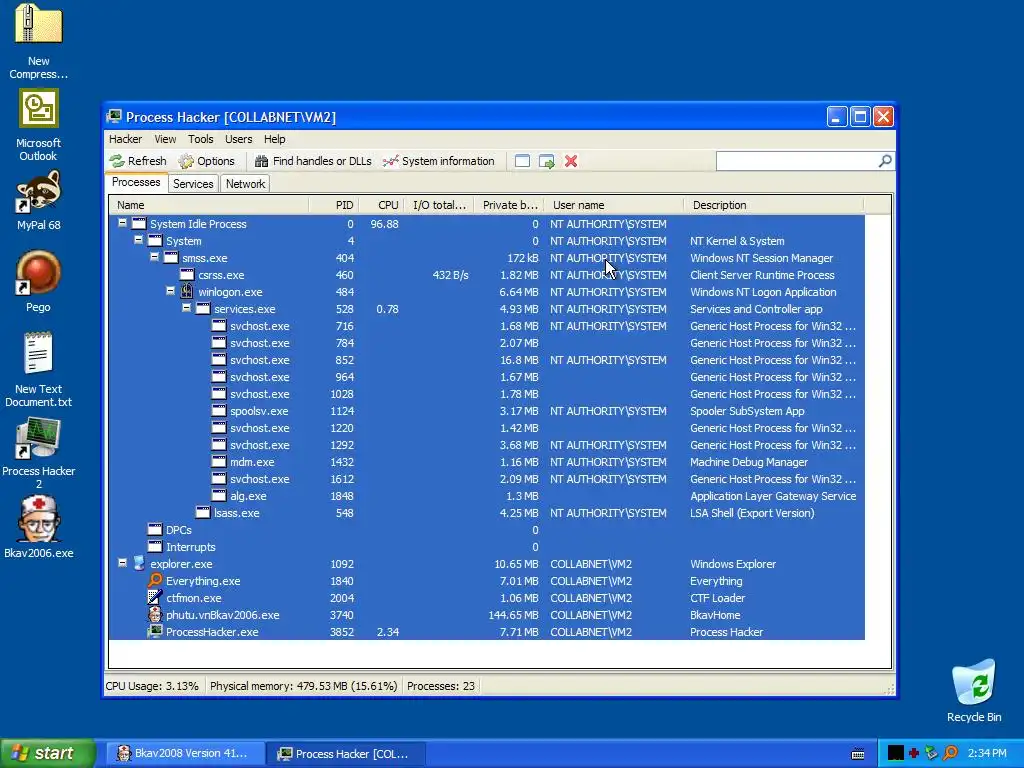
Task: Collapse the winlogon.exe node
Action: [170, 291]
